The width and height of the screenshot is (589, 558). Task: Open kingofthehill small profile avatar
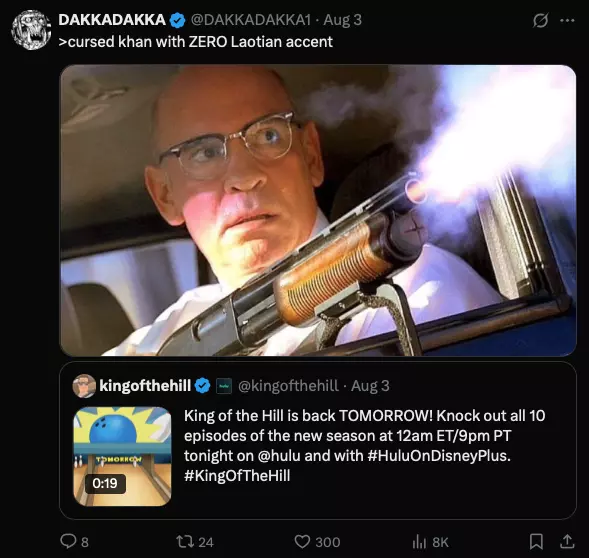pos(84,386)
